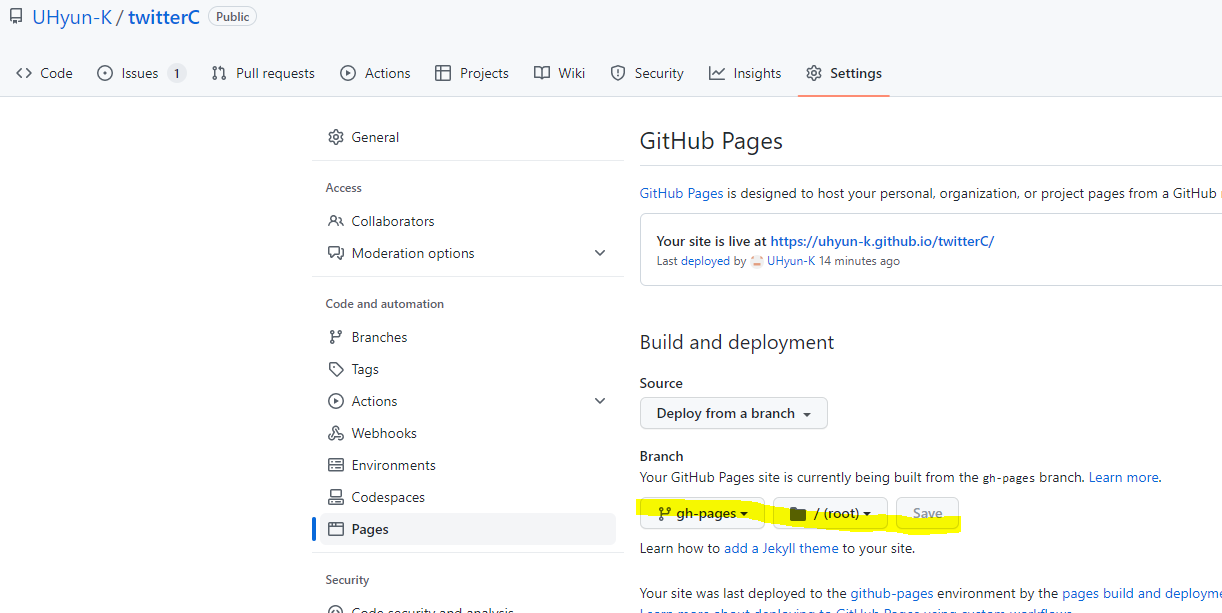Click the Codespaces icon
The height and width of the screenshot is (613, 1222).
[x=336, y=497]
